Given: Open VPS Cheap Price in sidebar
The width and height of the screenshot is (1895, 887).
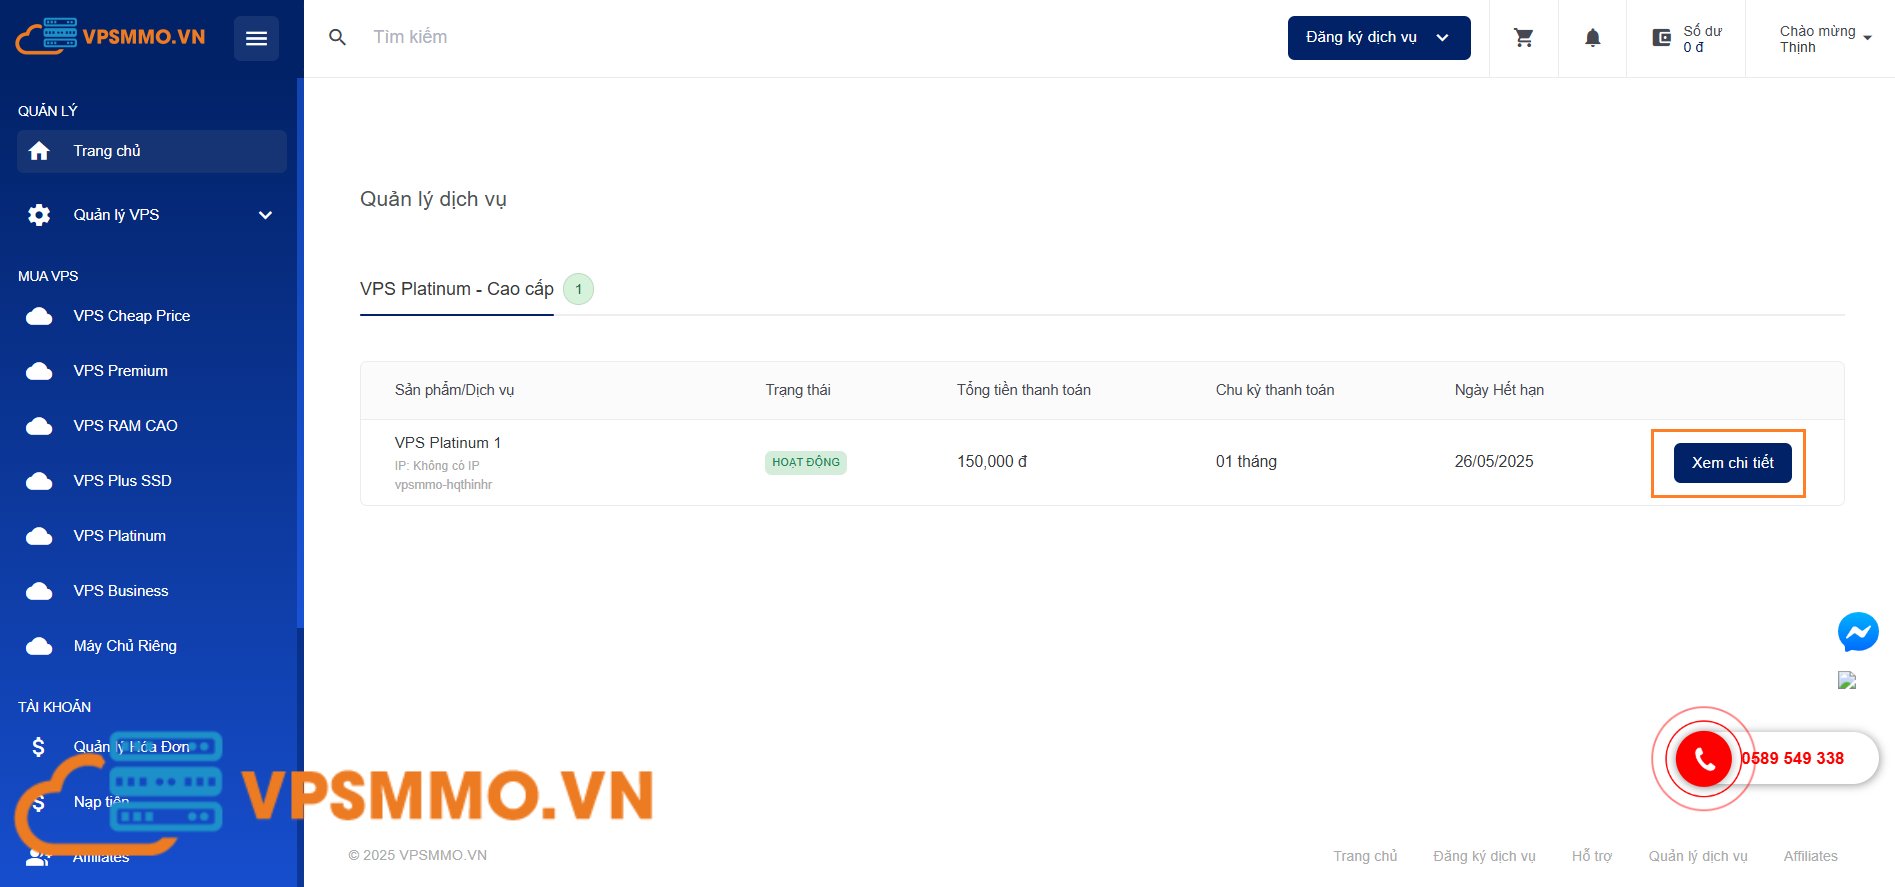Looking at the screenshot, I should pos(131,316).
